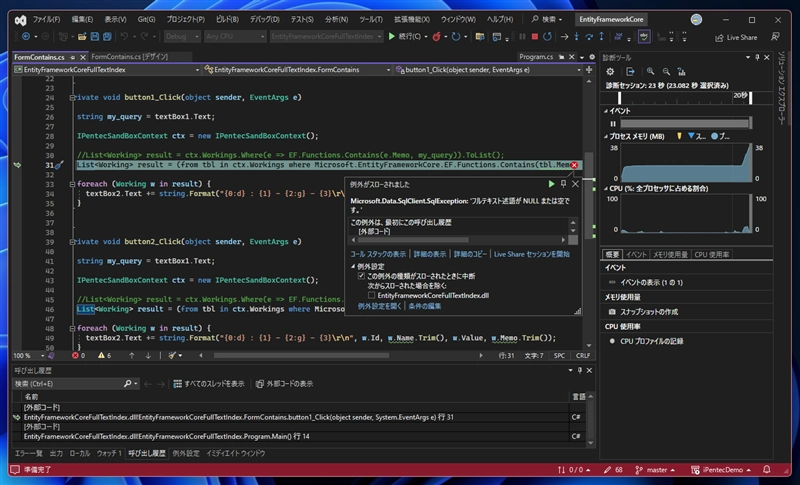The image size is (800, 485).
Task: Open the 100 % zoom level dropdown
Action: 29,355
